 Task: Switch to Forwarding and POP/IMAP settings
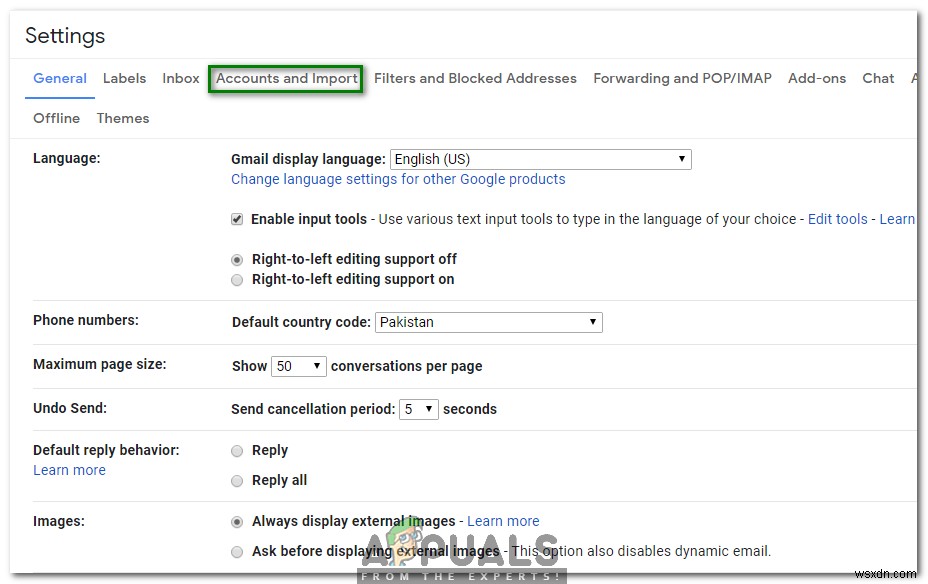[682, 78]
